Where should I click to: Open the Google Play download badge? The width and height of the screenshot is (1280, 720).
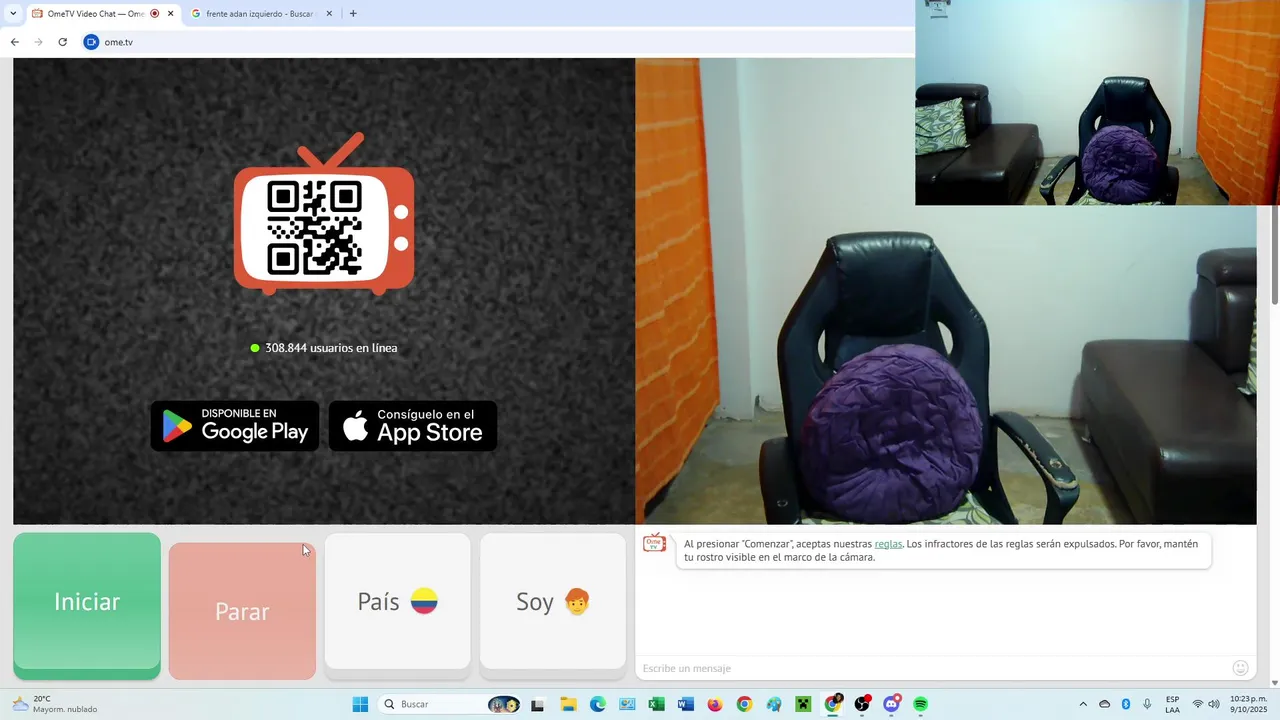[235, 426]
